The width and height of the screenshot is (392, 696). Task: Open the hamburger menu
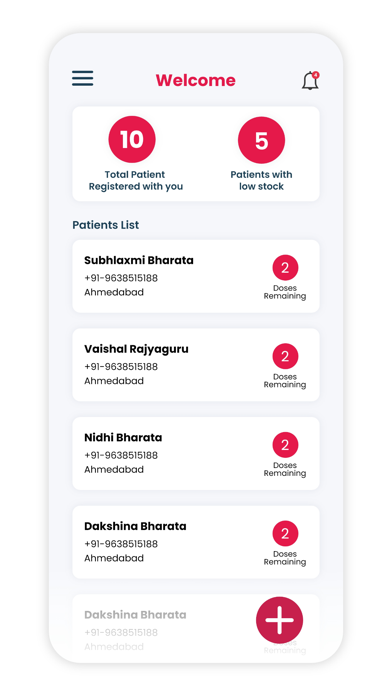[x=83, y=78]
